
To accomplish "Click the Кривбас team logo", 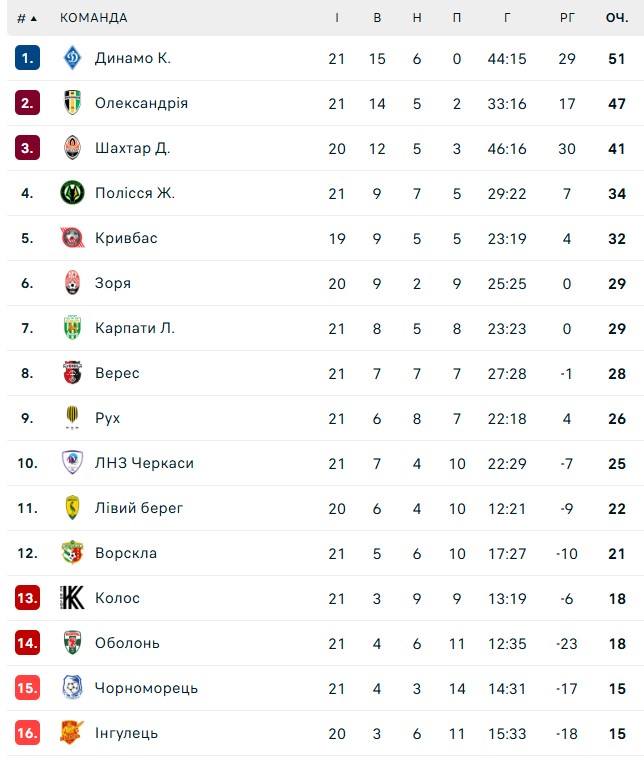I will (72, 238).
